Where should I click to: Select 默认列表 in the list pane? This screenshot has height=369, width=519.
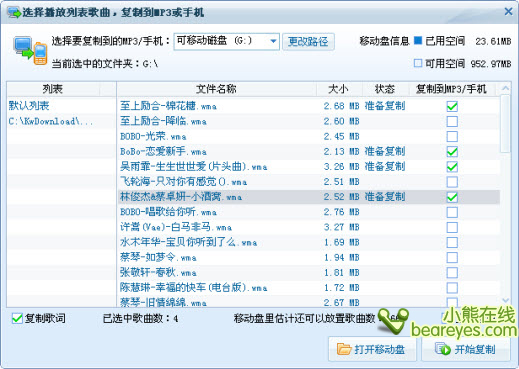(29, 106)
